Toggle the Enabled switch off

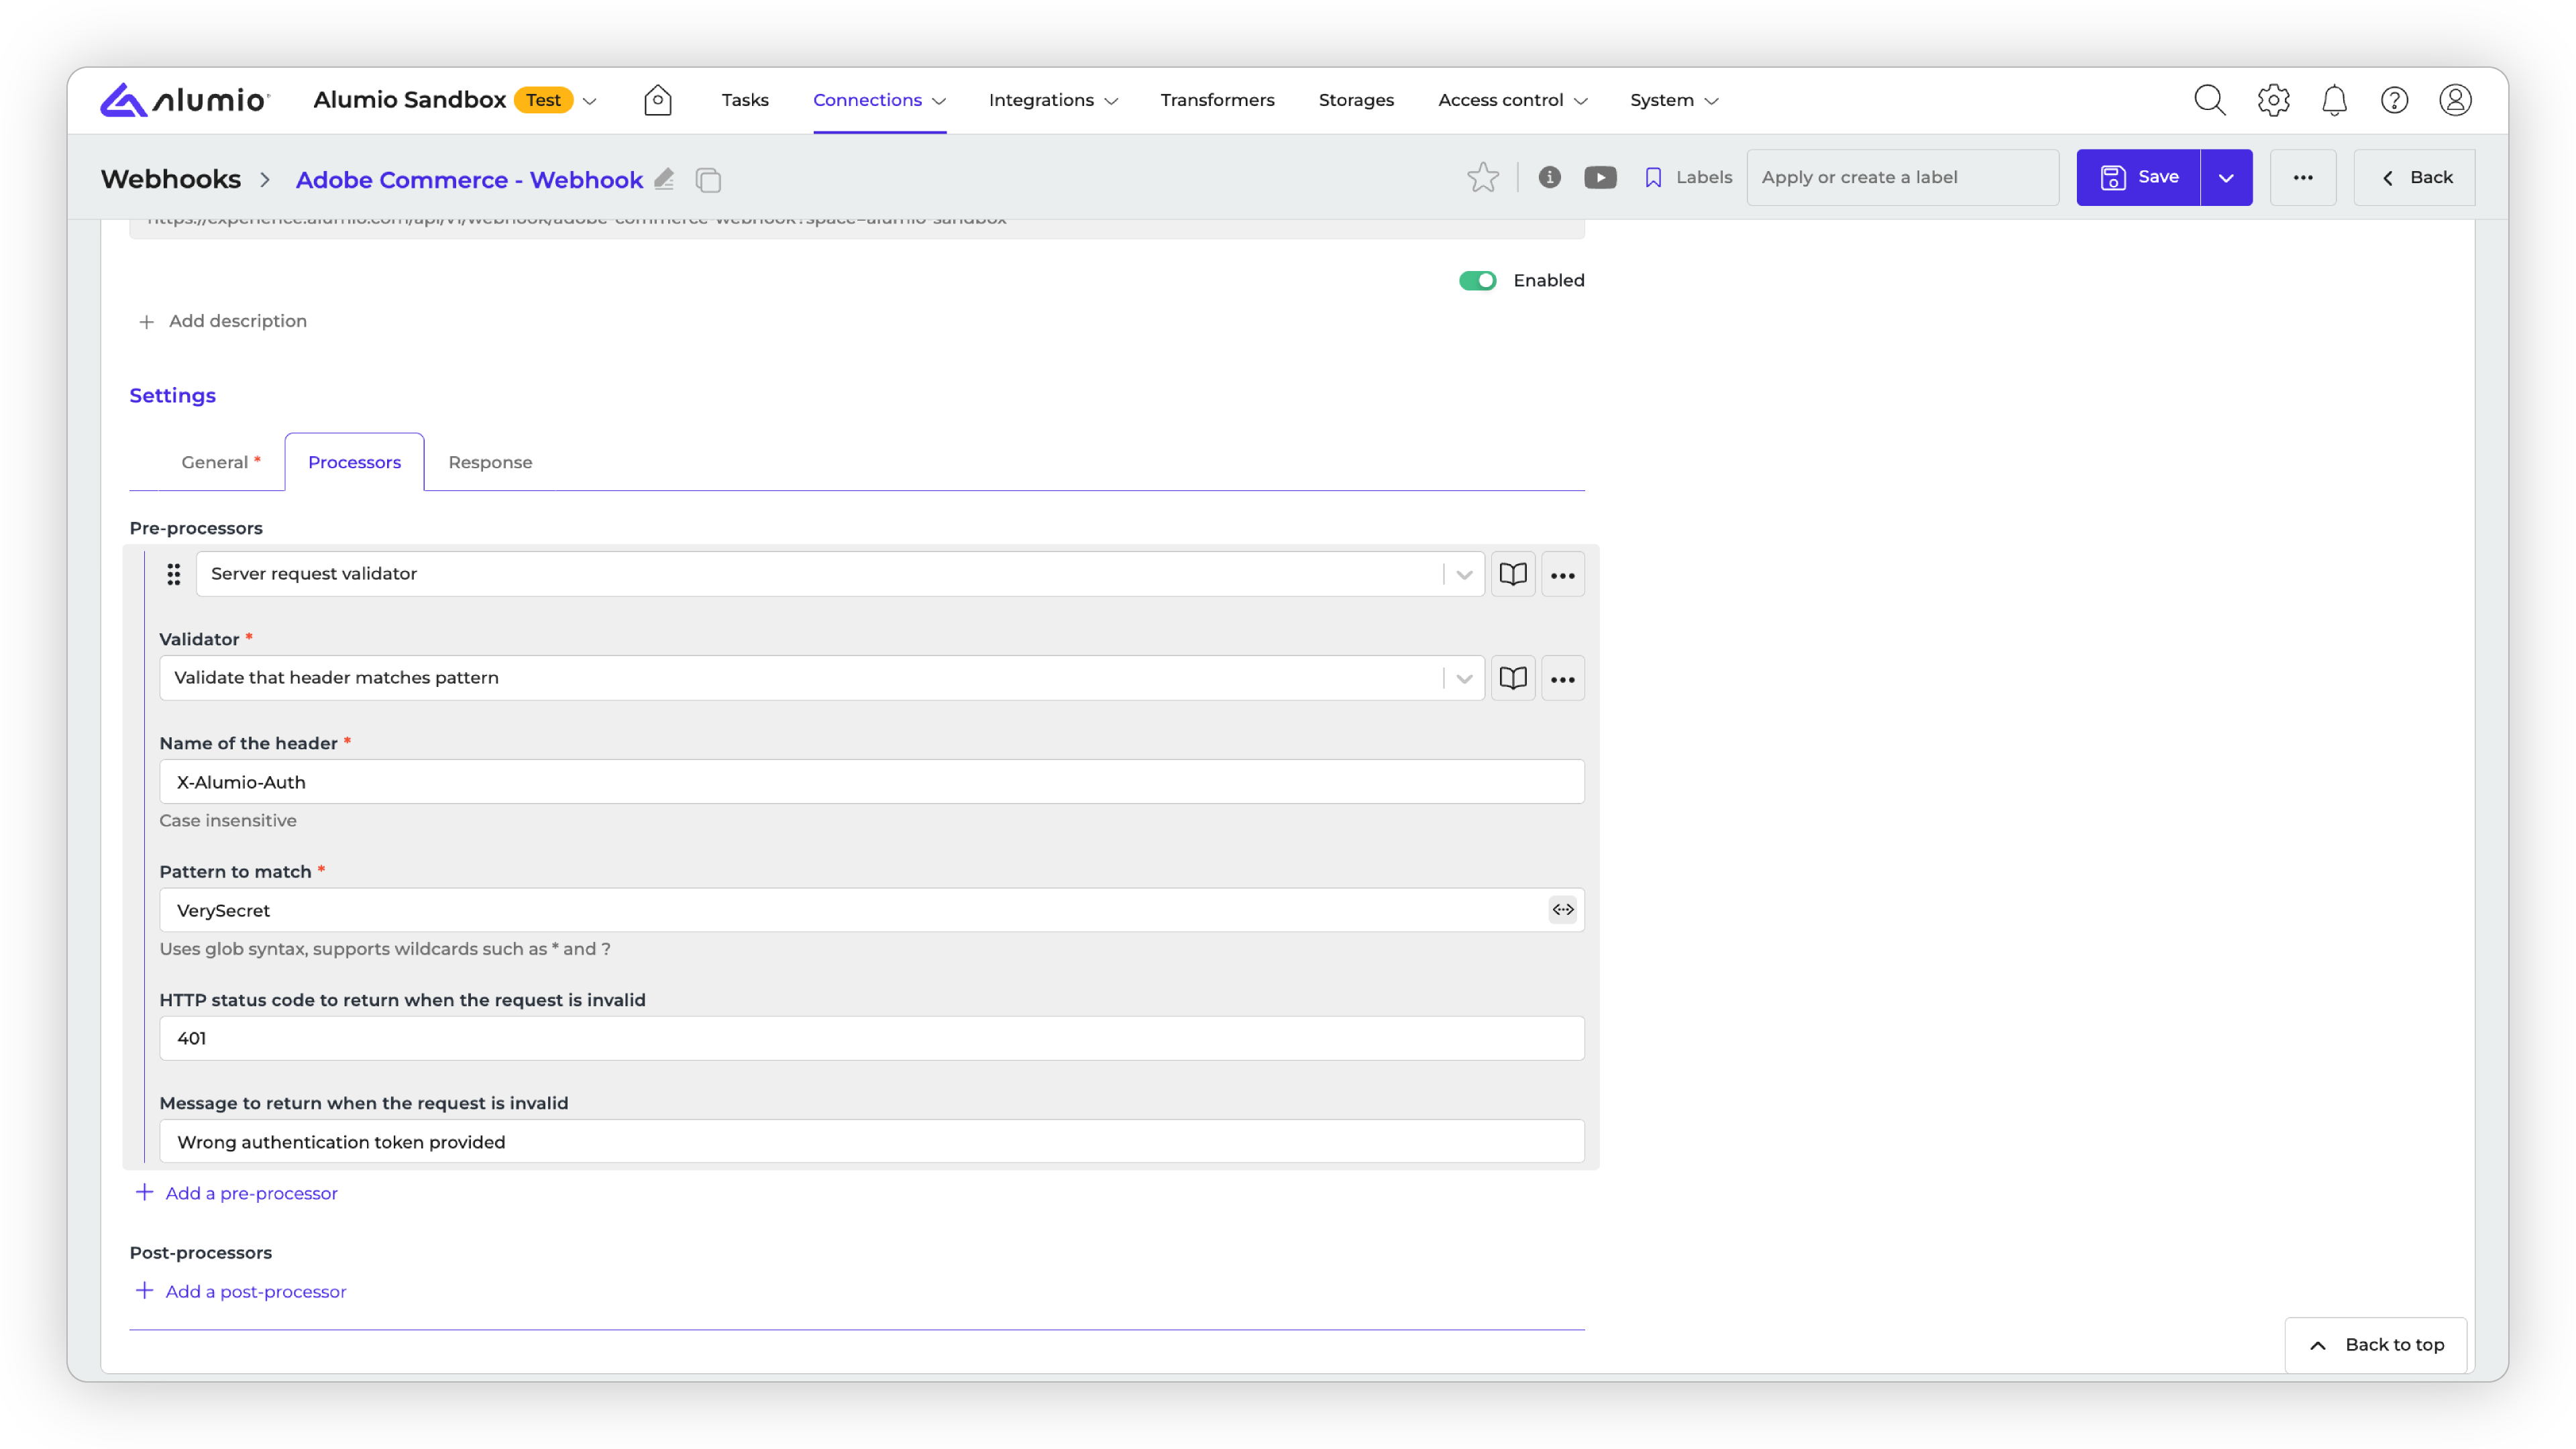coord(1477,281)
